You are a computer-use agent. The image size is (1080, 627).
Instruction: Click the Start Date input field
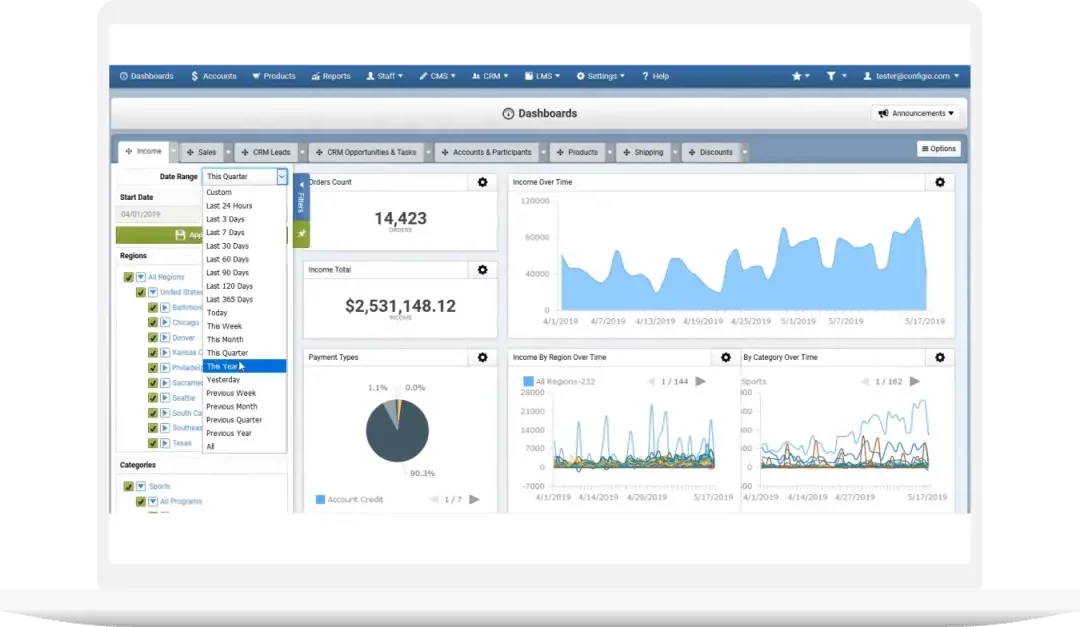[160, 214]
